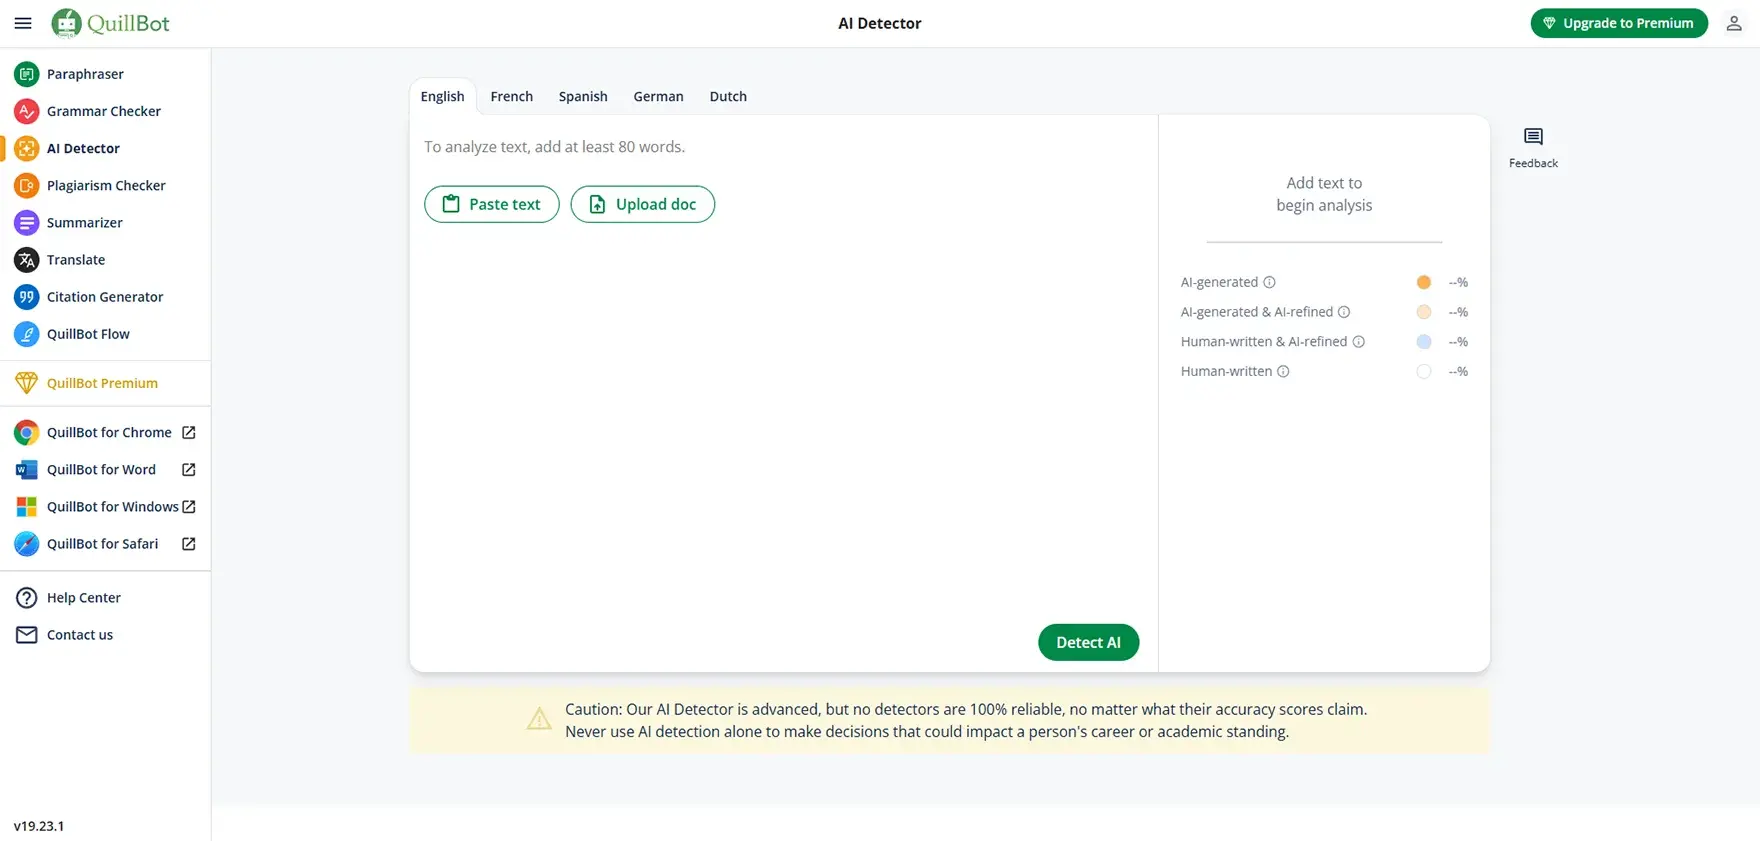Show info for AI-generated category
Viewport: 1760px width, 841px height.
[1269, 282]
